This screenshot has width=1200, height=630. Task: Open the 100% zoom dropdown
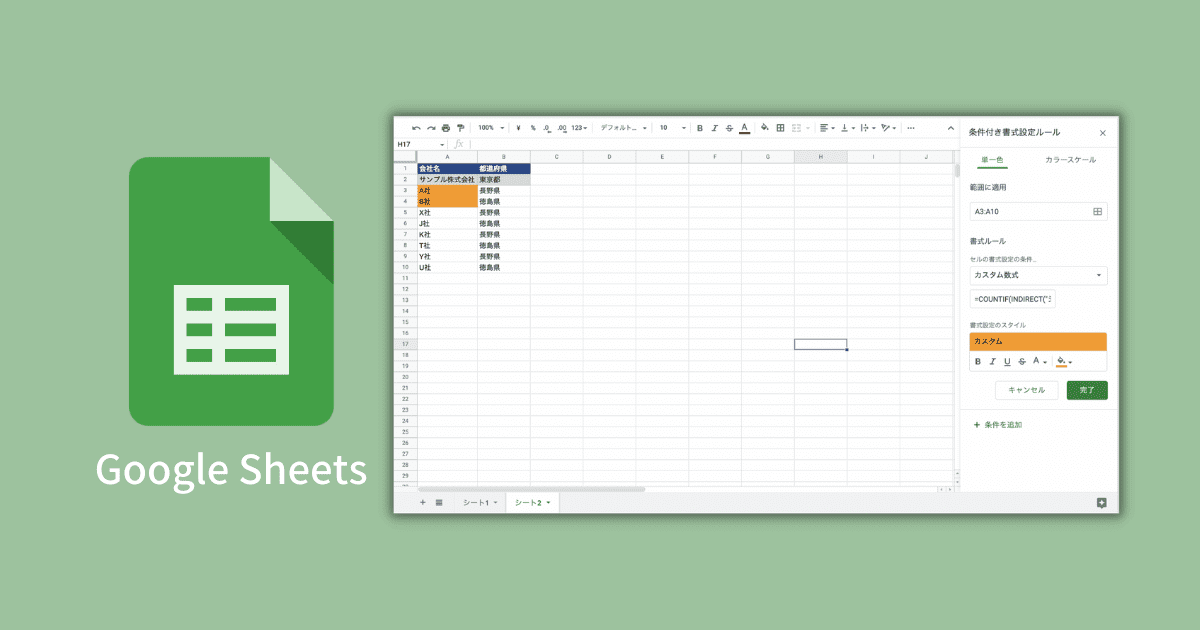[x=491, y=128]
